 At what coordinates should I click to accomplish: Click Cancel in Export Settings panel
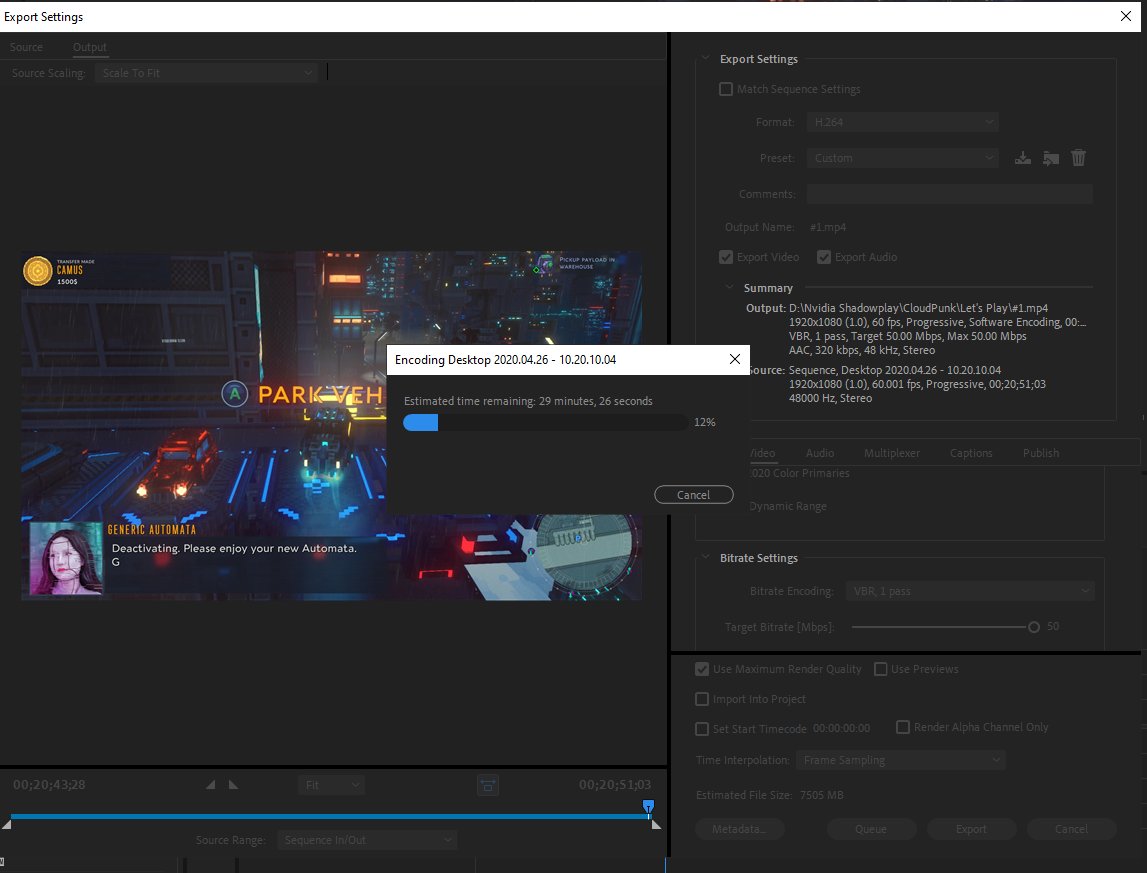[x=1072, y=829]
